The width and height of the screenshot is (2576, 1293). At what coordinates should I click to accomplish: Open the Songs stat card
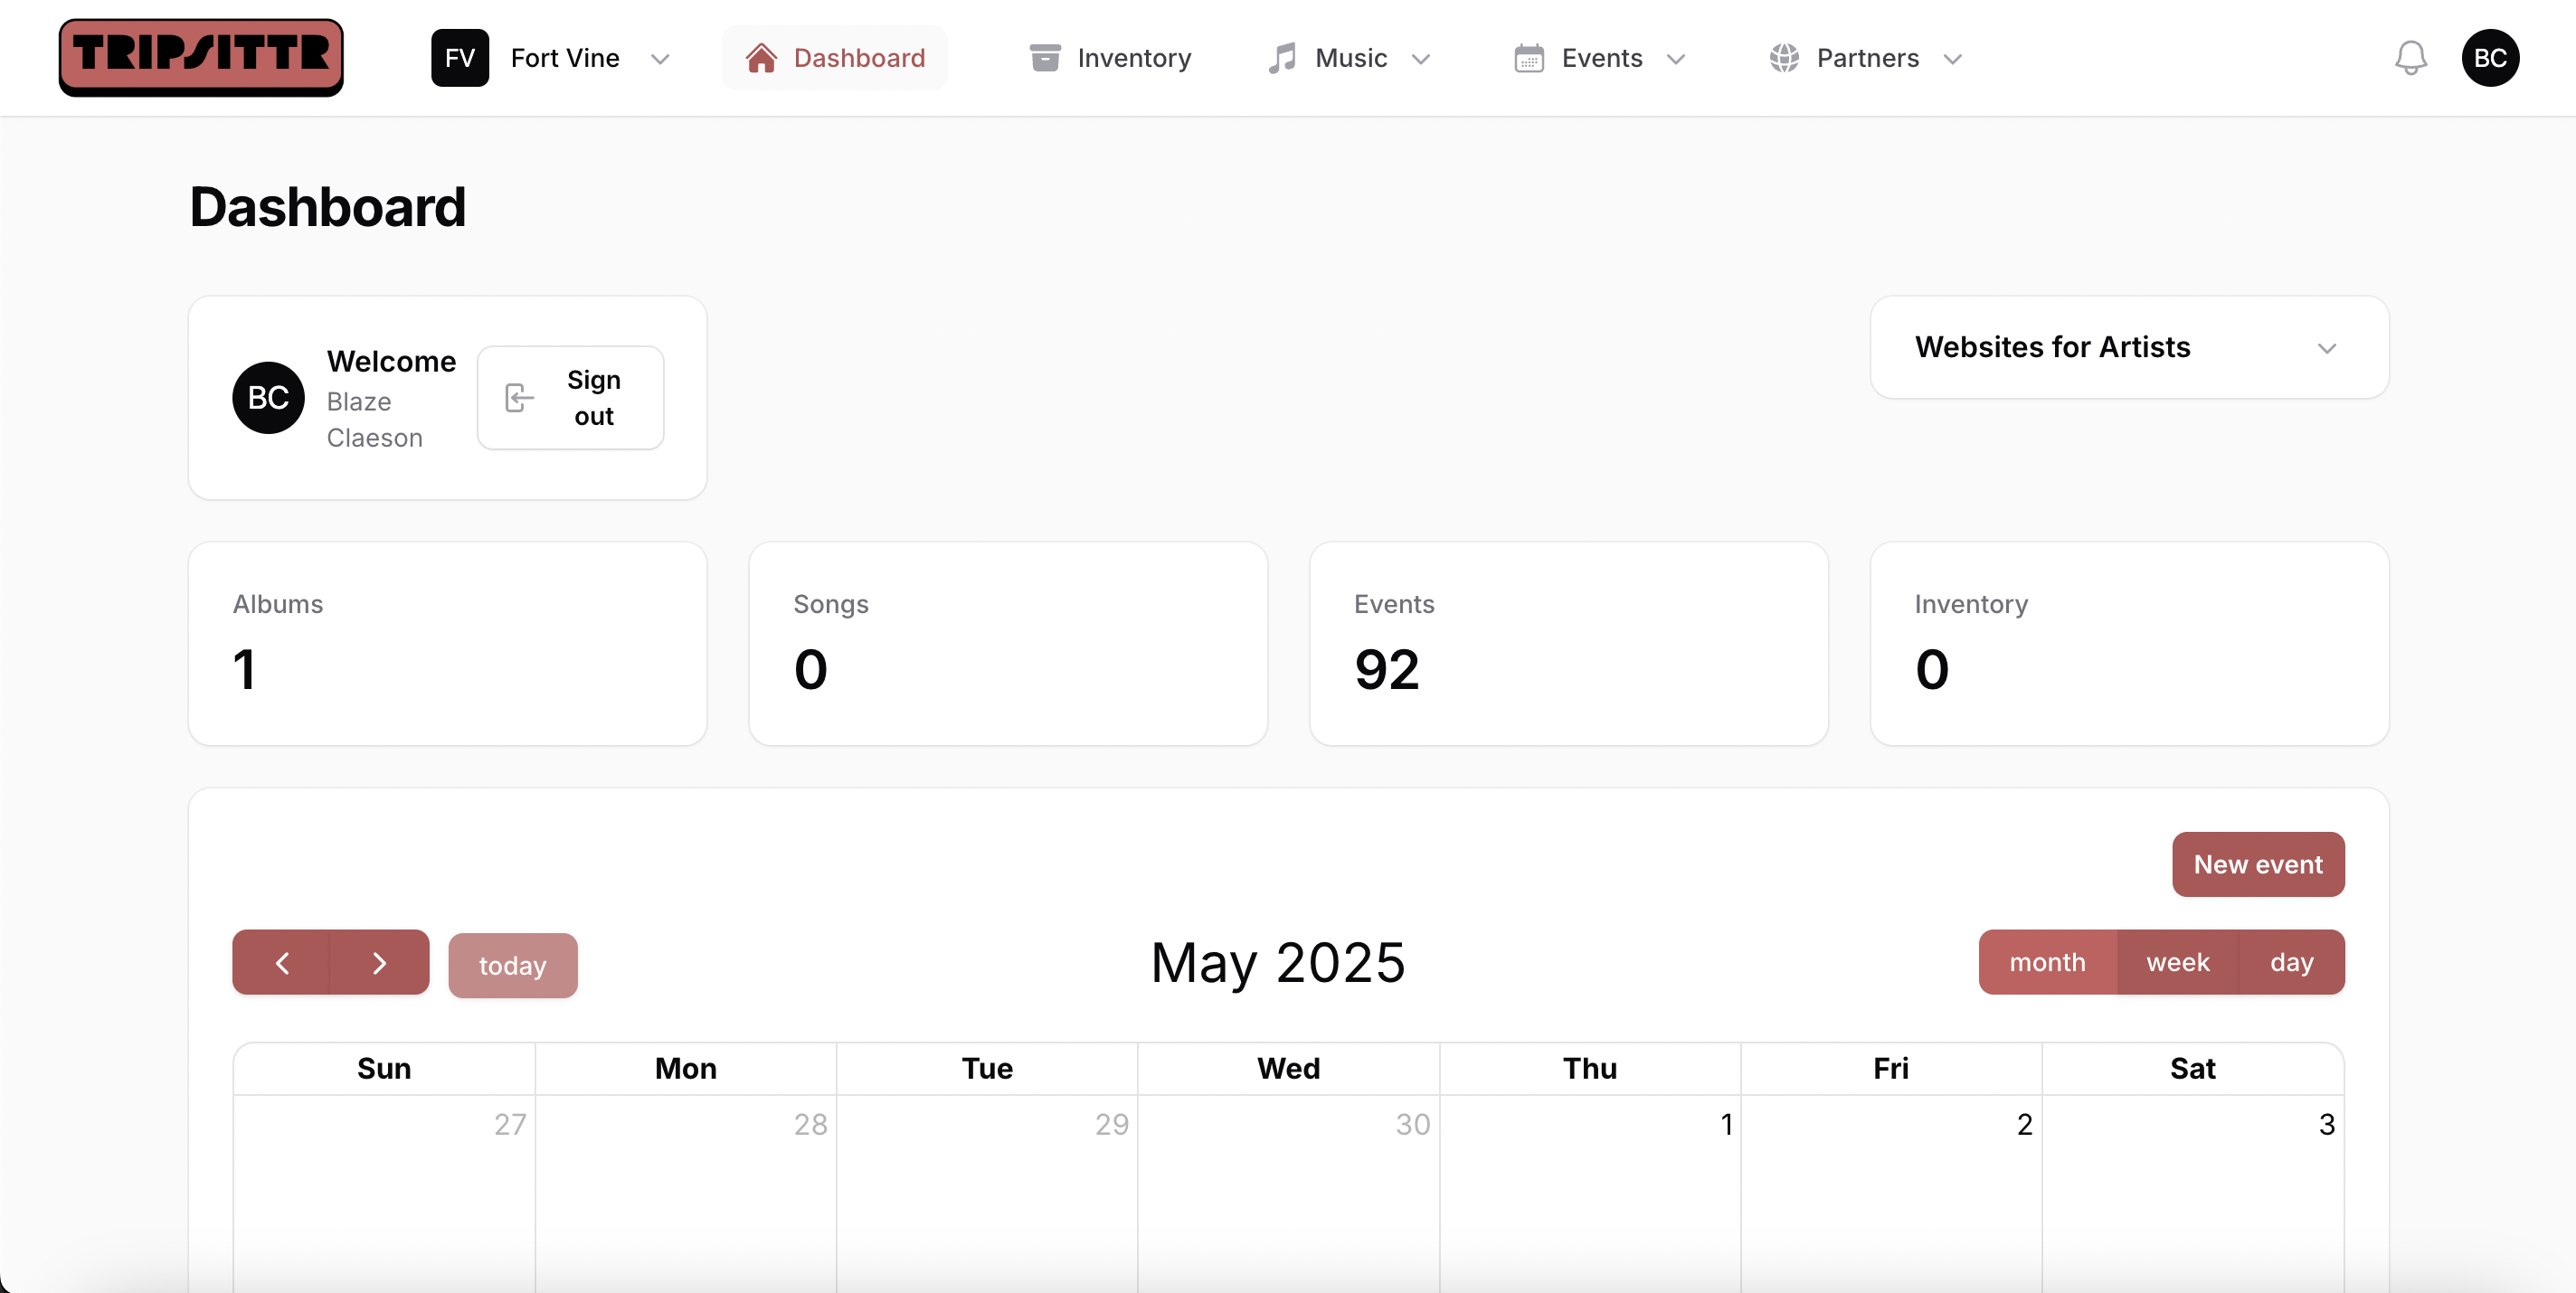point(1008,643)
